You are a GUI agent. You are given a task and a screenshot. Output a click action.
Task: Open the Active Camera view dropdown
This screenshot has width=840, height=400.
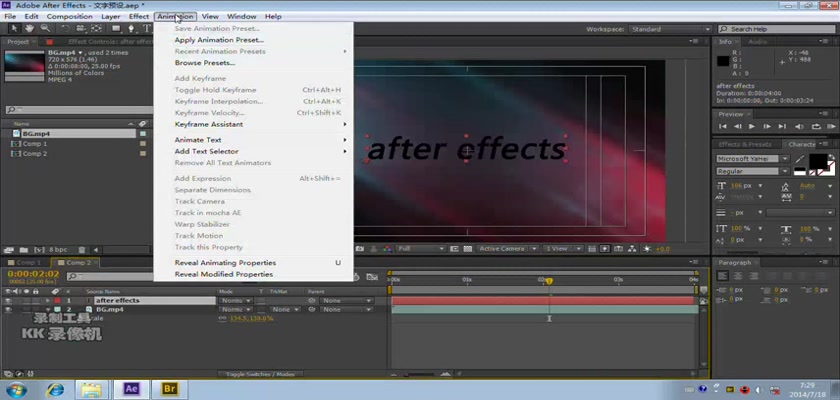tap(507, 249)
